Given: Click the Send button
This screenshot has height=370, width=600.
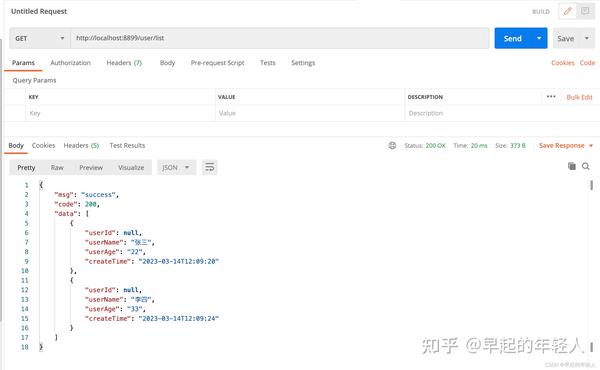Looking at the screenshot, I should (513, 38).
